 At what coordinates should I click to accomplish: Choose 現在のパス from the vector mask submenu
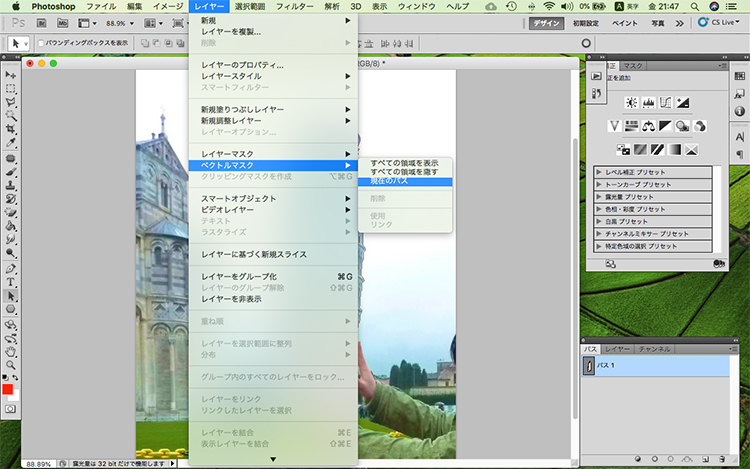pyautogui.click(x=405, y=181)
